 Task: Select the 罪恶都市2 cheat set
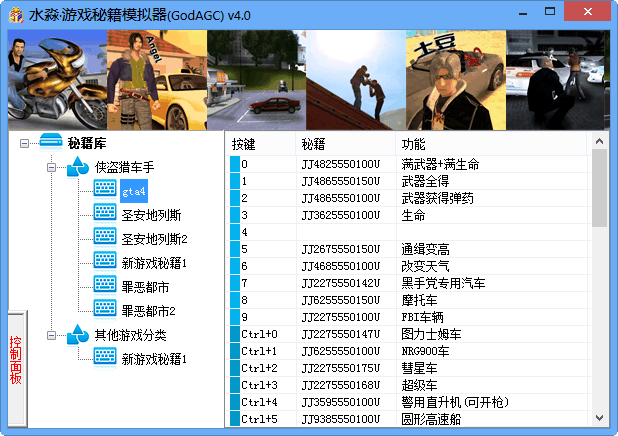click(x=148, y=311)
